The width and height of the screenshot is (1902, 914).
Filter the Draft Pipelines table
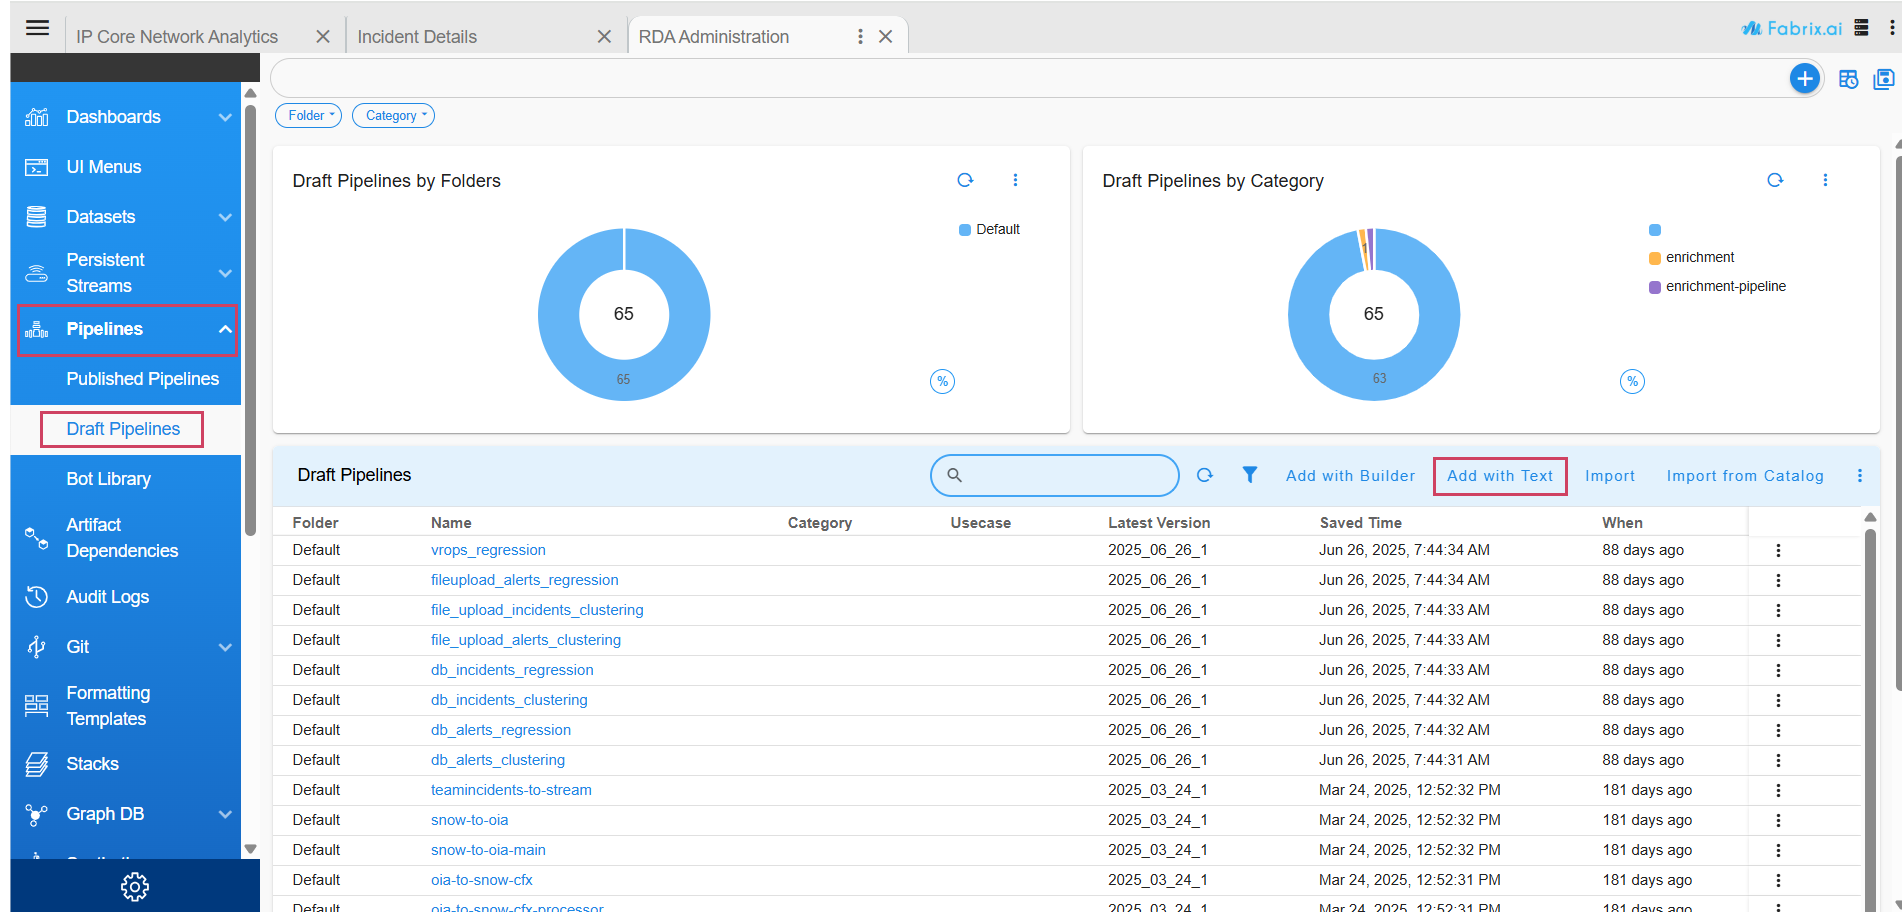coord(1250,475)
